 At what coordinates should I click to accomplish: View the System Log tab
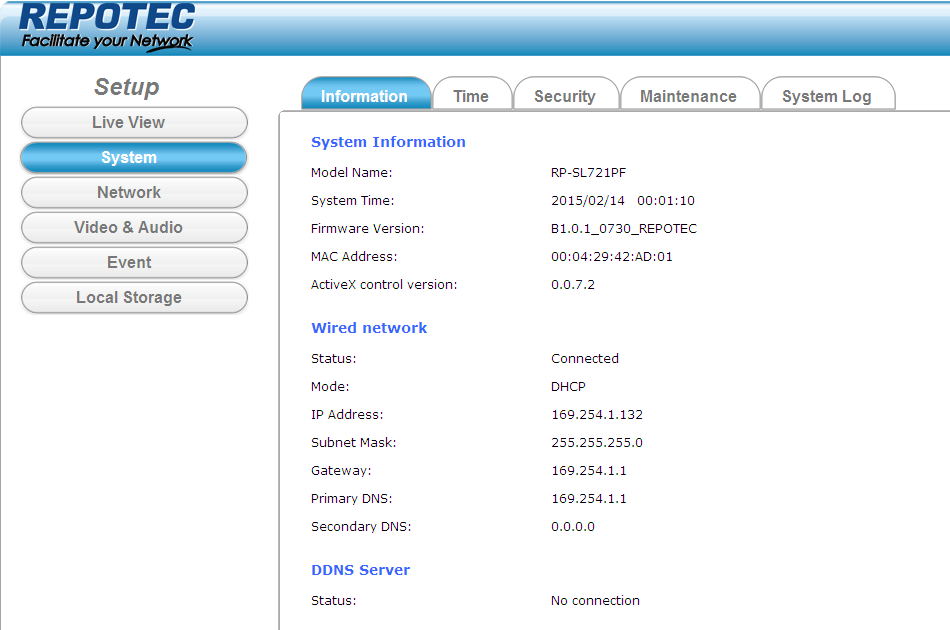coord(826,96)
